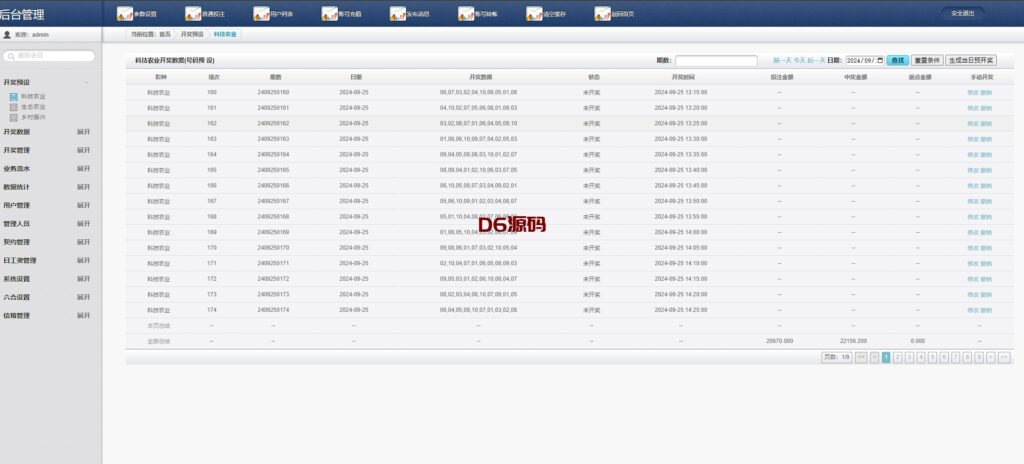Click the 日期 date input field
This screenshot has width=1024, height=464.
(x=865, y=60)
